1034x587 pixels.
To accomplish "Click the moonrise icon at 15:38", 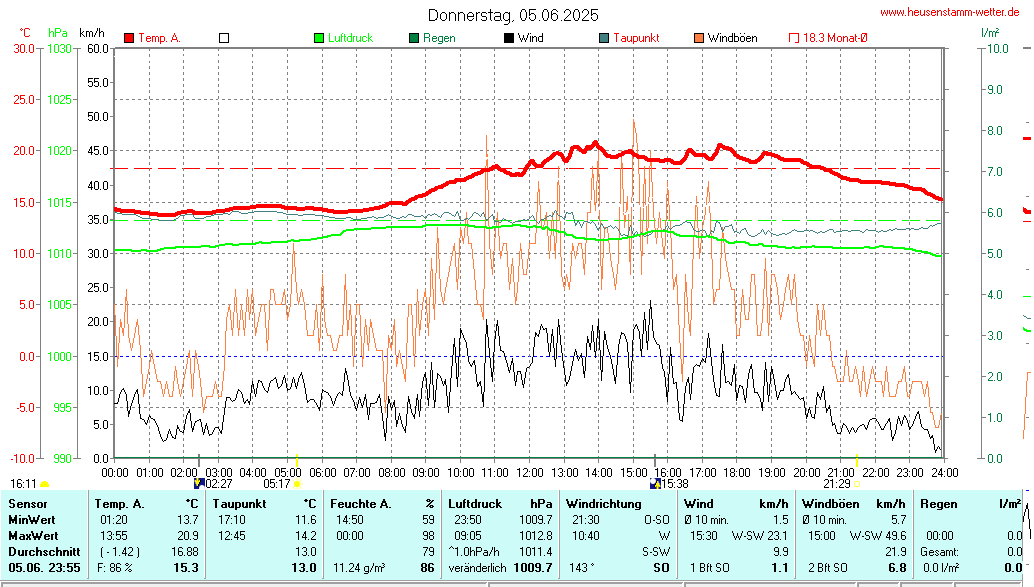I will point(655,483).
